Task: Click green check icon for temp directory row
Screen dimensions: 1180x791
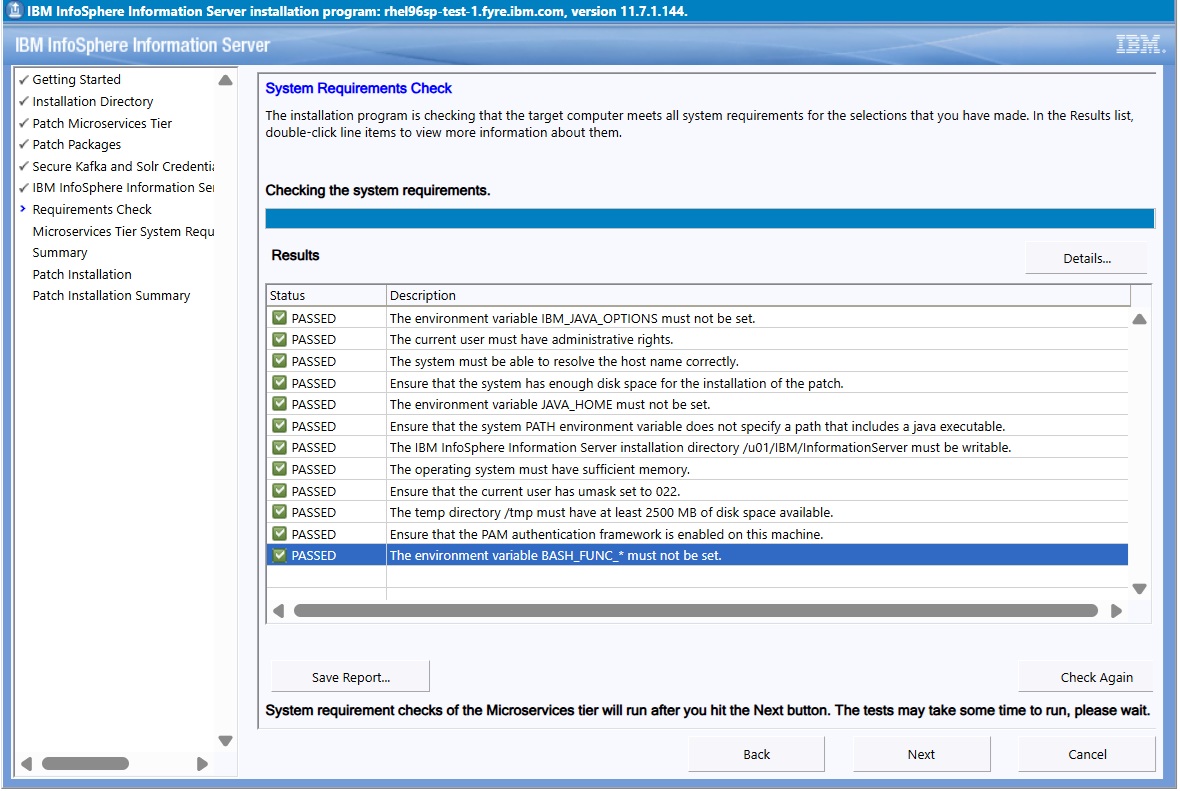Action: 279,512
